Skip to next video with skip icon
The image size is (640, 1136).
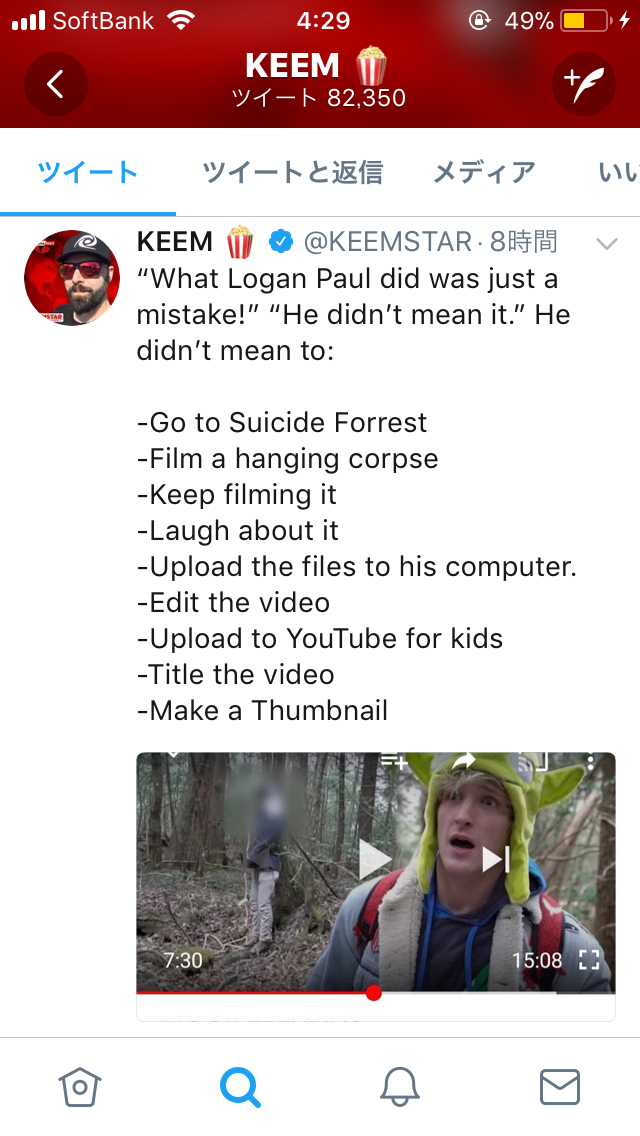click(496, 860)
